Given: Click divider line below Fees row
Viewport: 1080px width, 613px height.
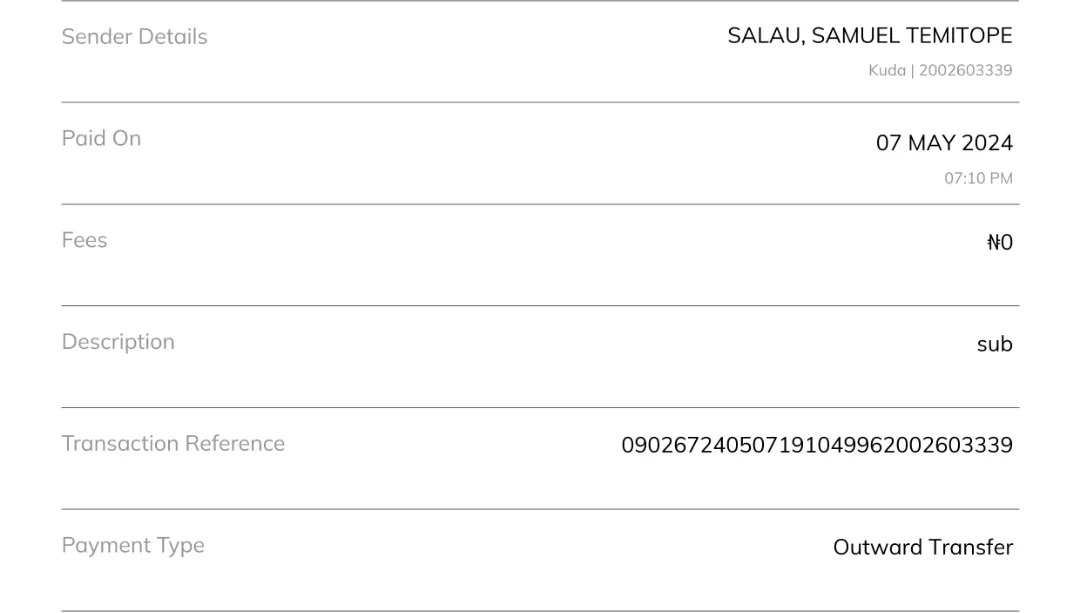Looking at the screenshot, I should pyautogui.click(x=540, y=305).
